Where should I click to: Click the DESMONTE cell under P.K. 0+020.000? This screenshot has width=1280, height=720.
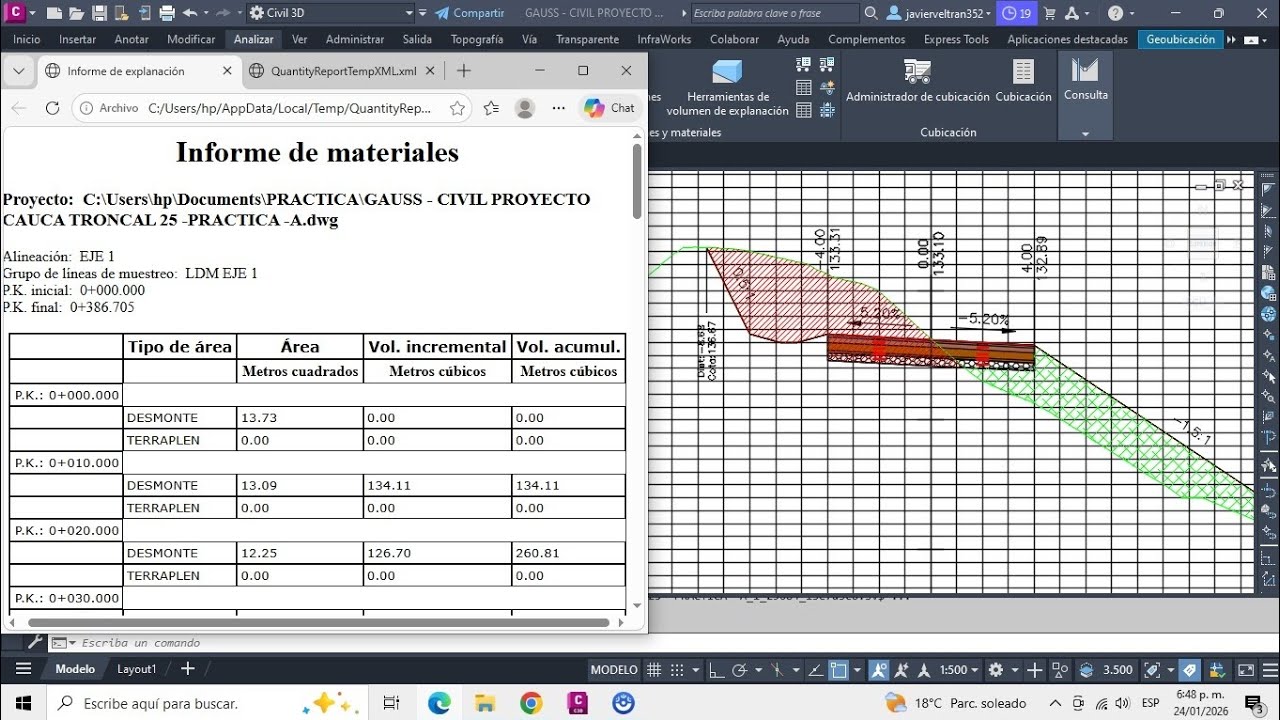coord(180,553)
